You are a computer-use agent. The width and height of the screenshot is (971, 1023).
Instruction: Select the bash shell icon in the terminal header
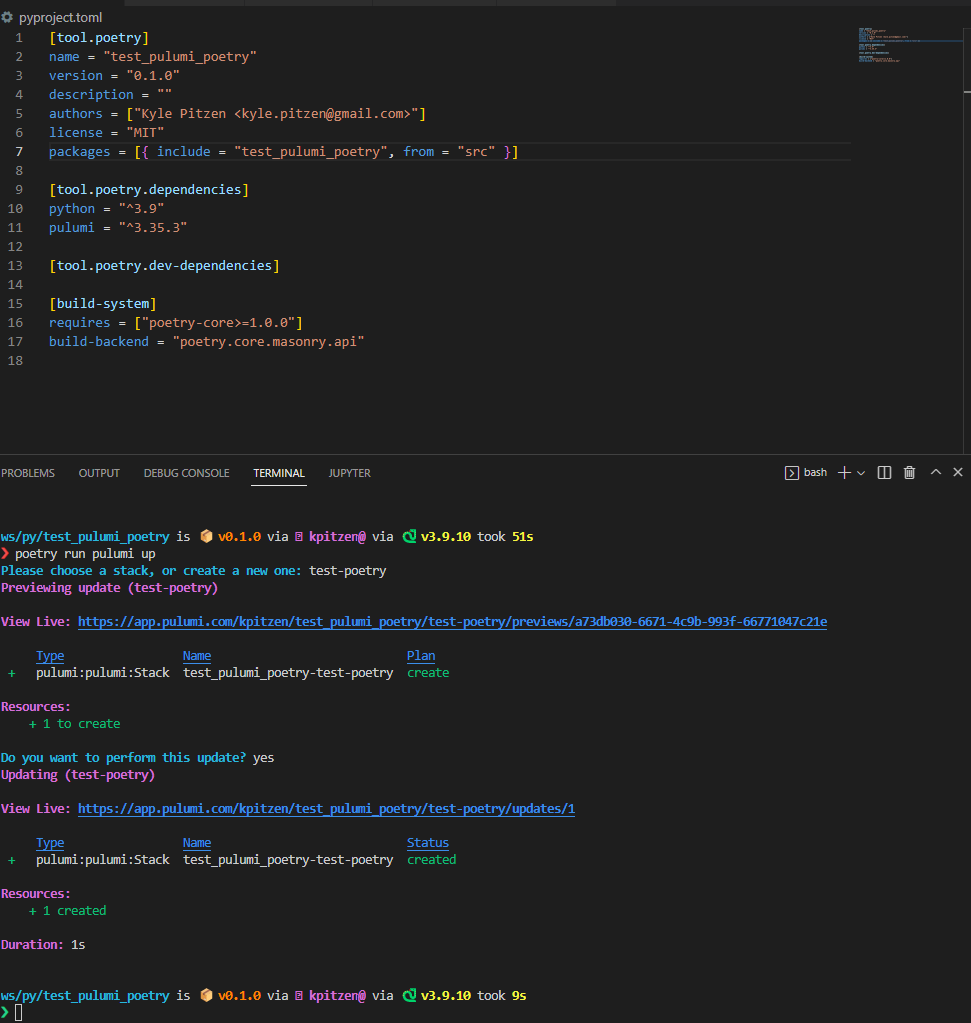point(792,472)
